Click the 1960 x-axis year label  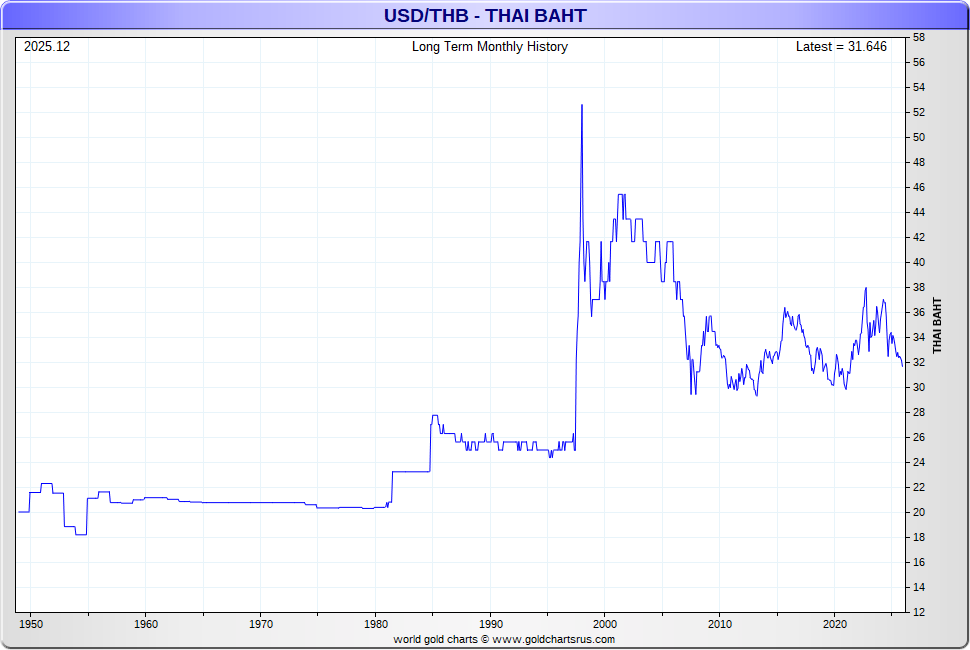pyautogui.click(x=145, y=624)
